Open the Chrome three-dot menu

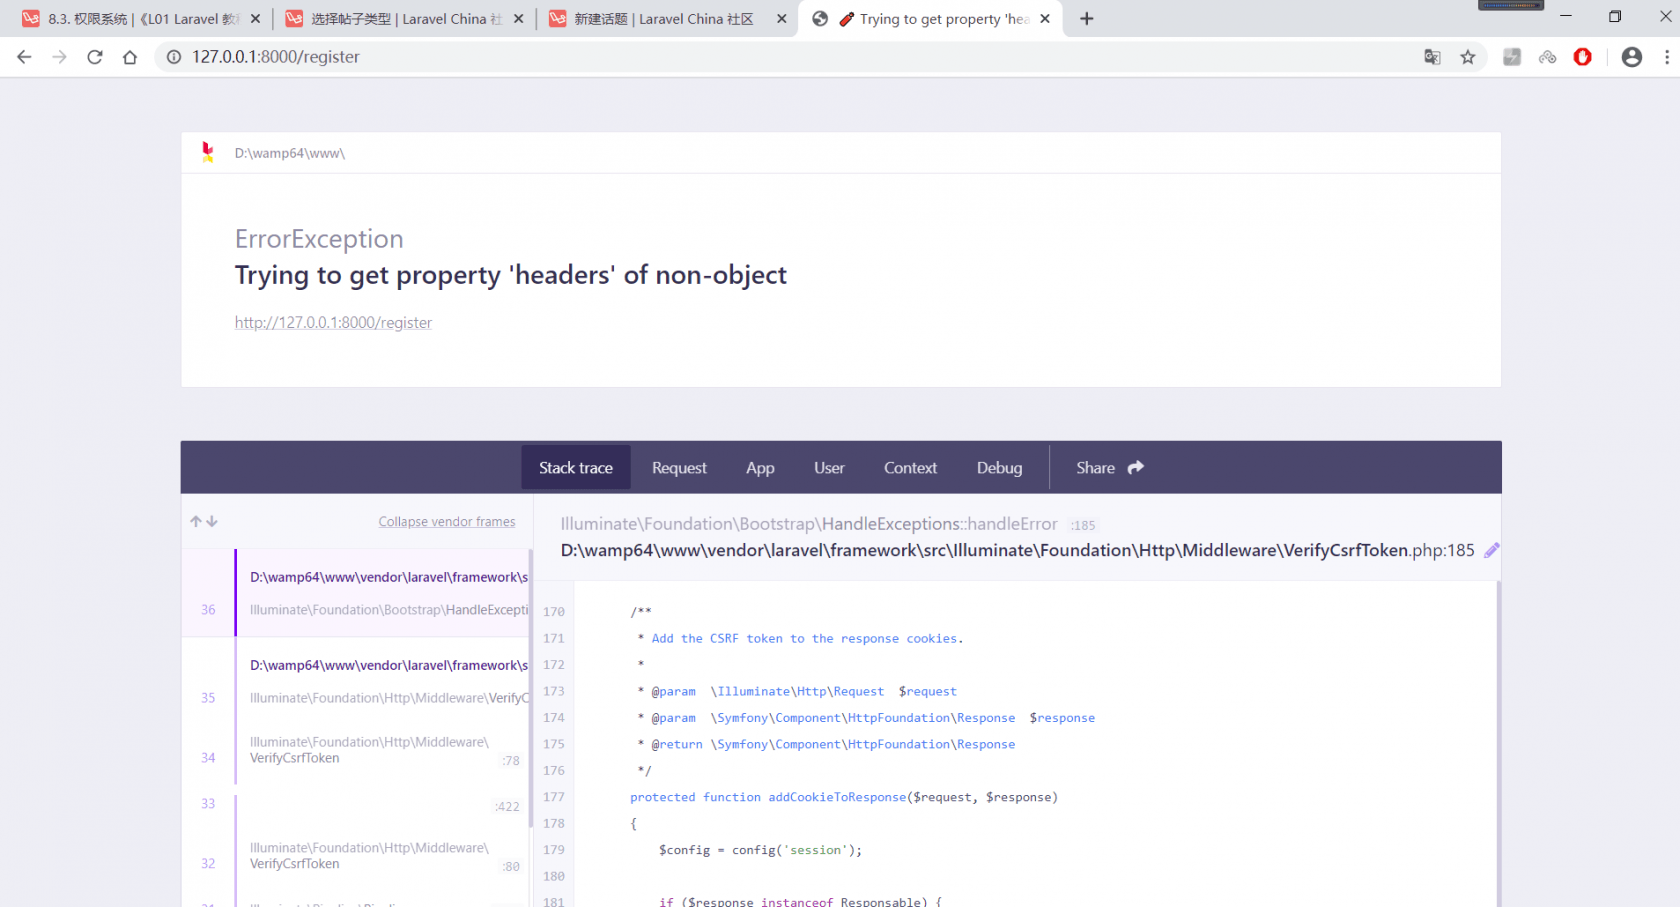1666,57
